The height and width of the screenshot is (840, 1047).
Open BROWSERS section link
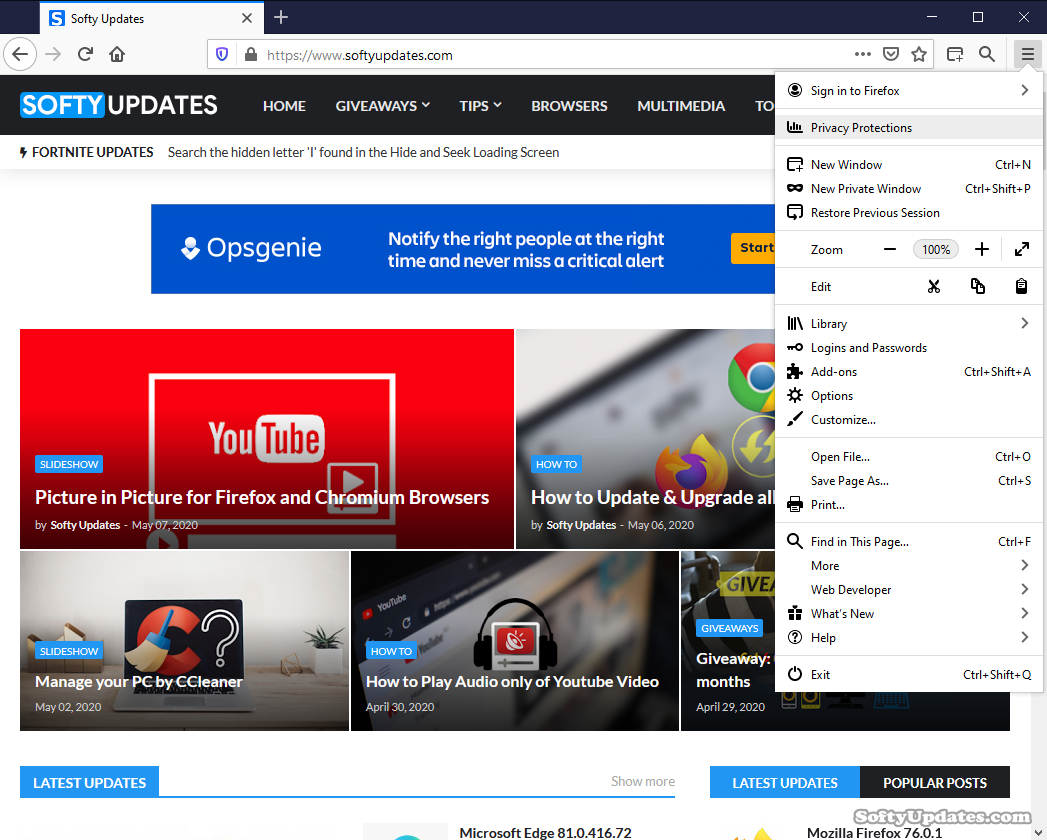pyautogui.click(x=570, y=106)
